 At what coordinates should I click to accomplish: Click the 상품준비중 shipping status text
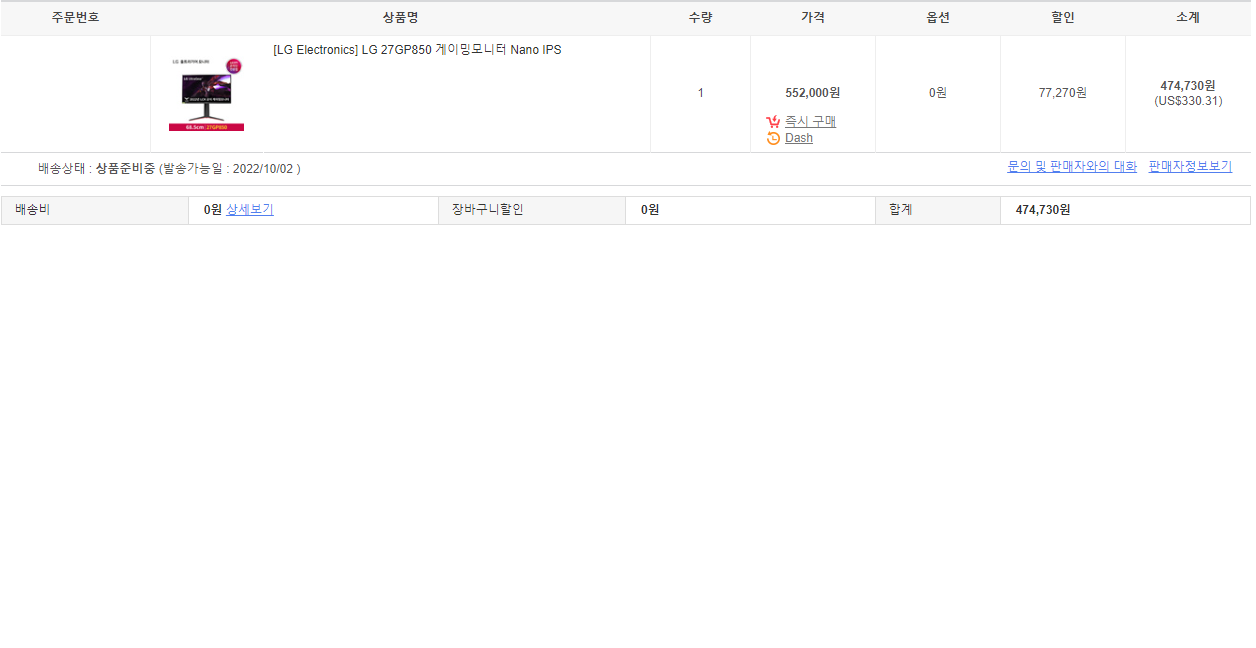point(125,169)
